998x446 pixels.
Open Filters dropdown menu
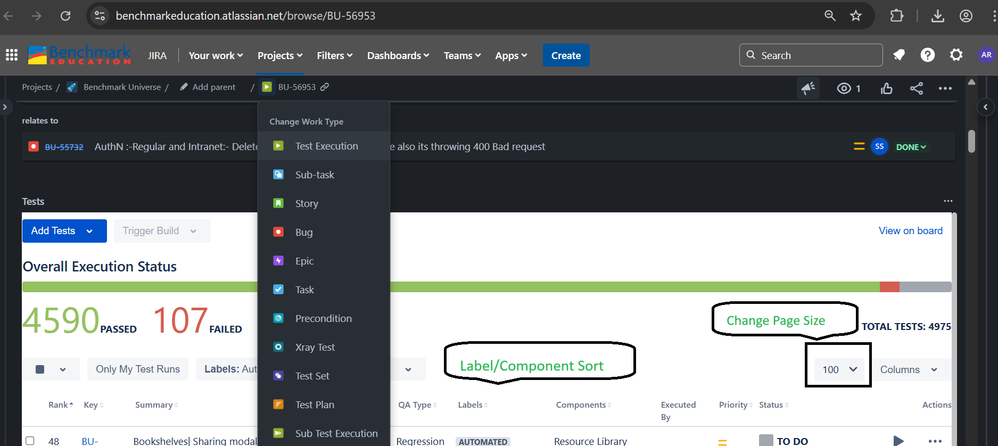point(335,55)
